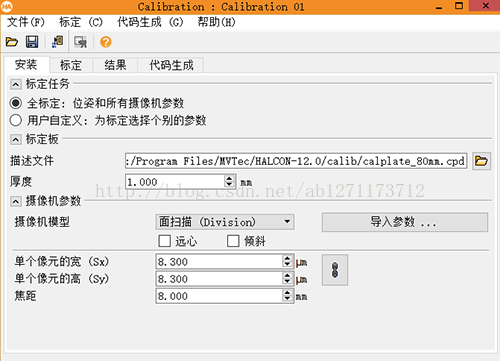
Task: Click the Sy value field 8.300
Action: (219, 279)
